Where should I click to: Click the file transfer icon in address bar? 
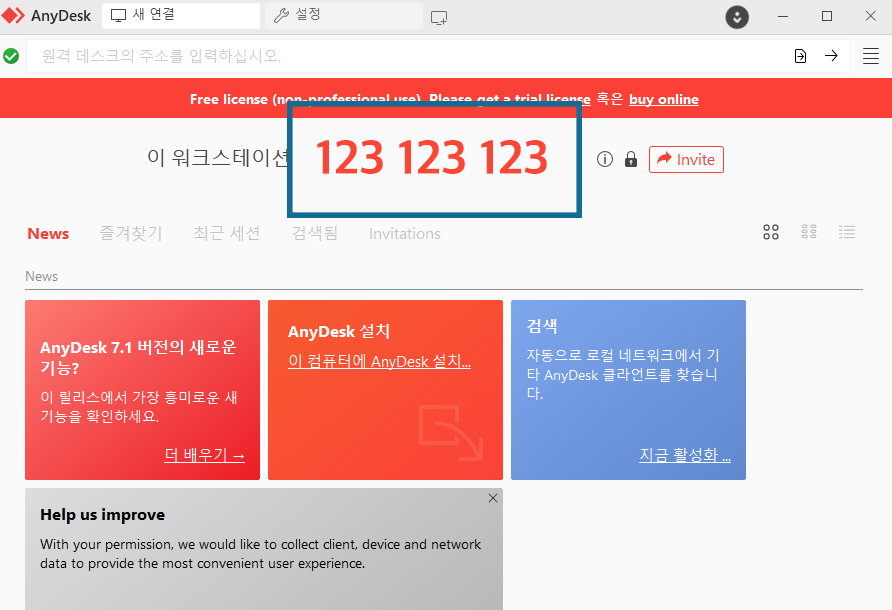coord(800,56)
